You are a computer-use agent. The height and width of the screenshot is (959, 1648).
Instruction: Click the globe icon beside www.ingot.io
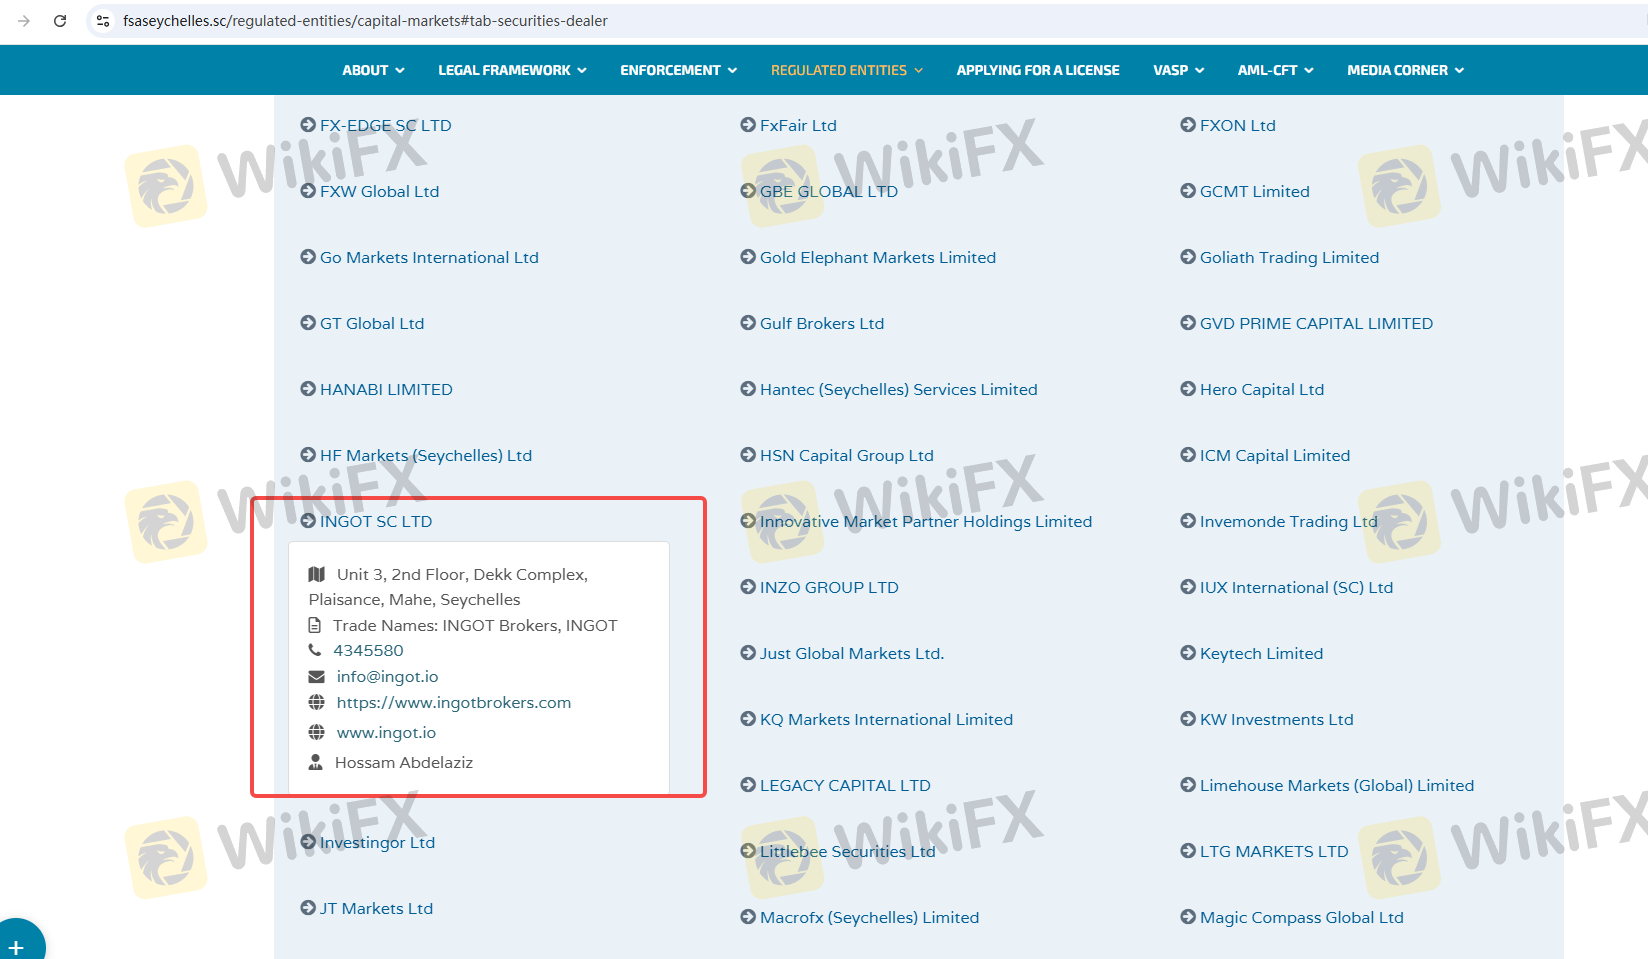[x=316, y=732]
